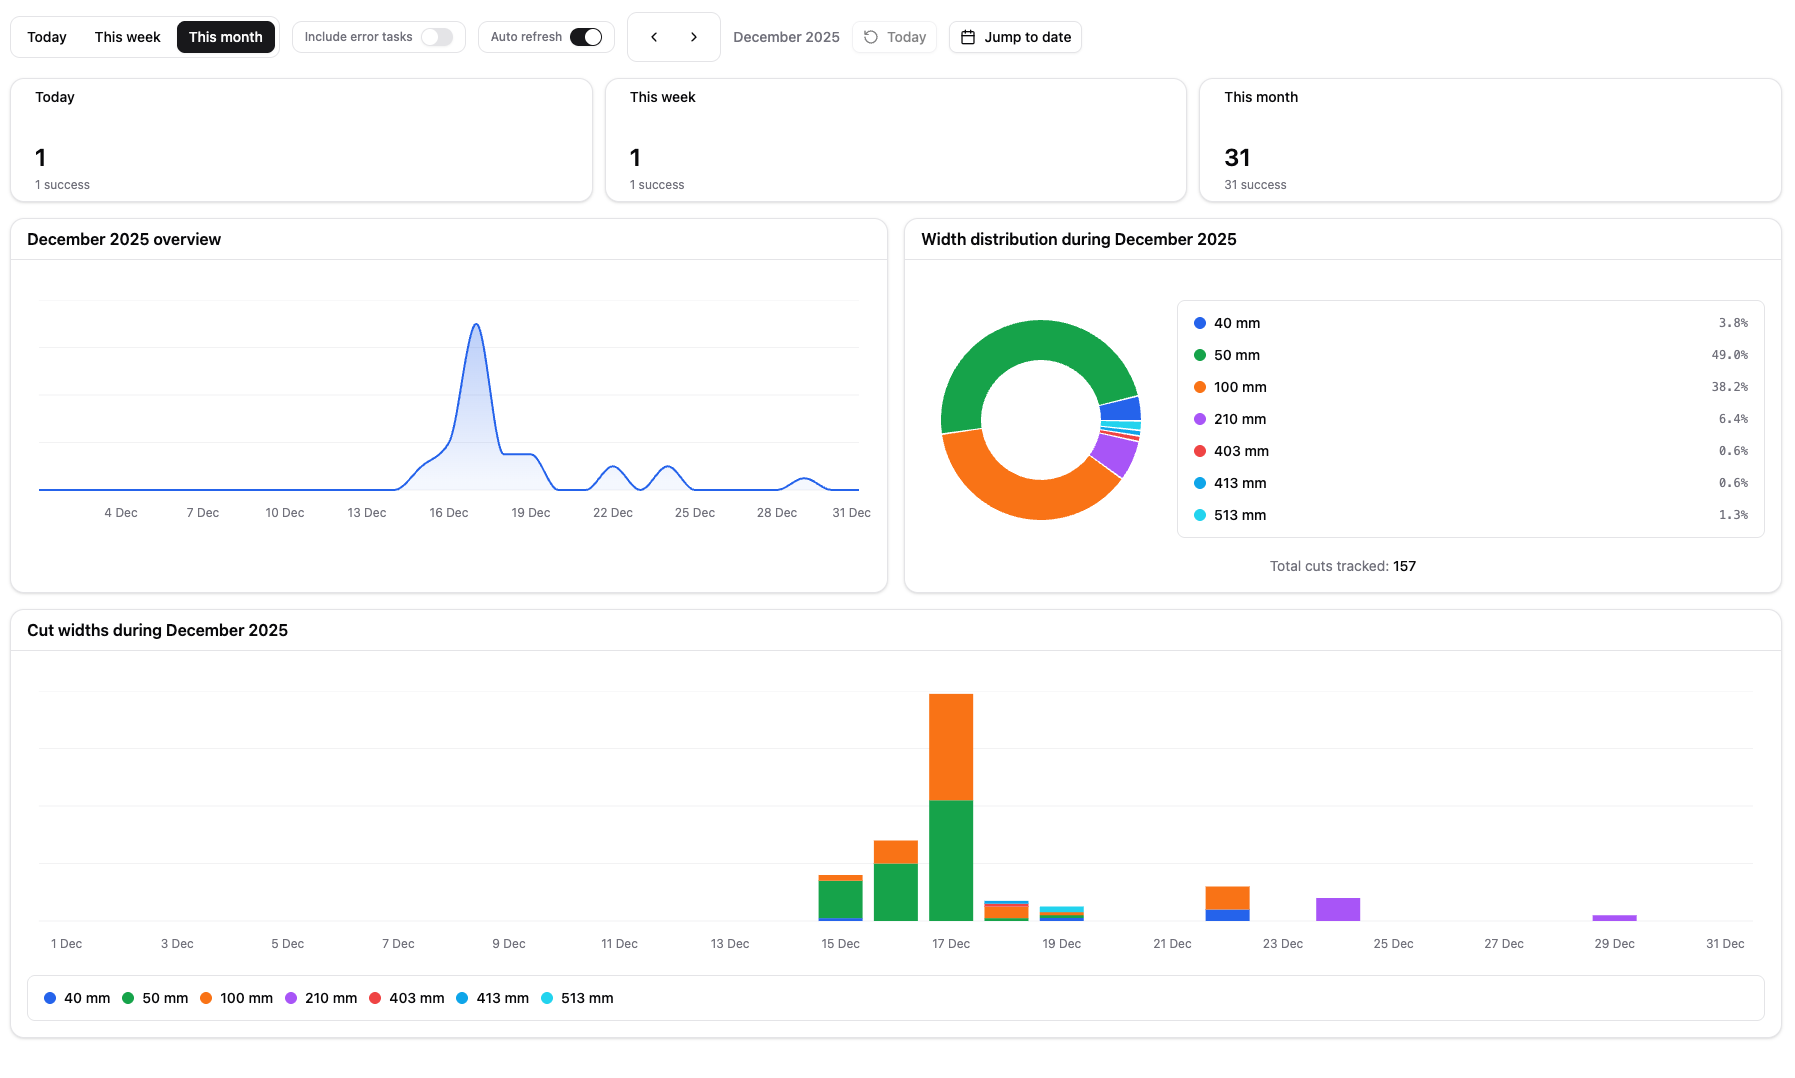The image size is (1795, 1078).
Task: Click the This month summary card
Action: point(1489,140)
